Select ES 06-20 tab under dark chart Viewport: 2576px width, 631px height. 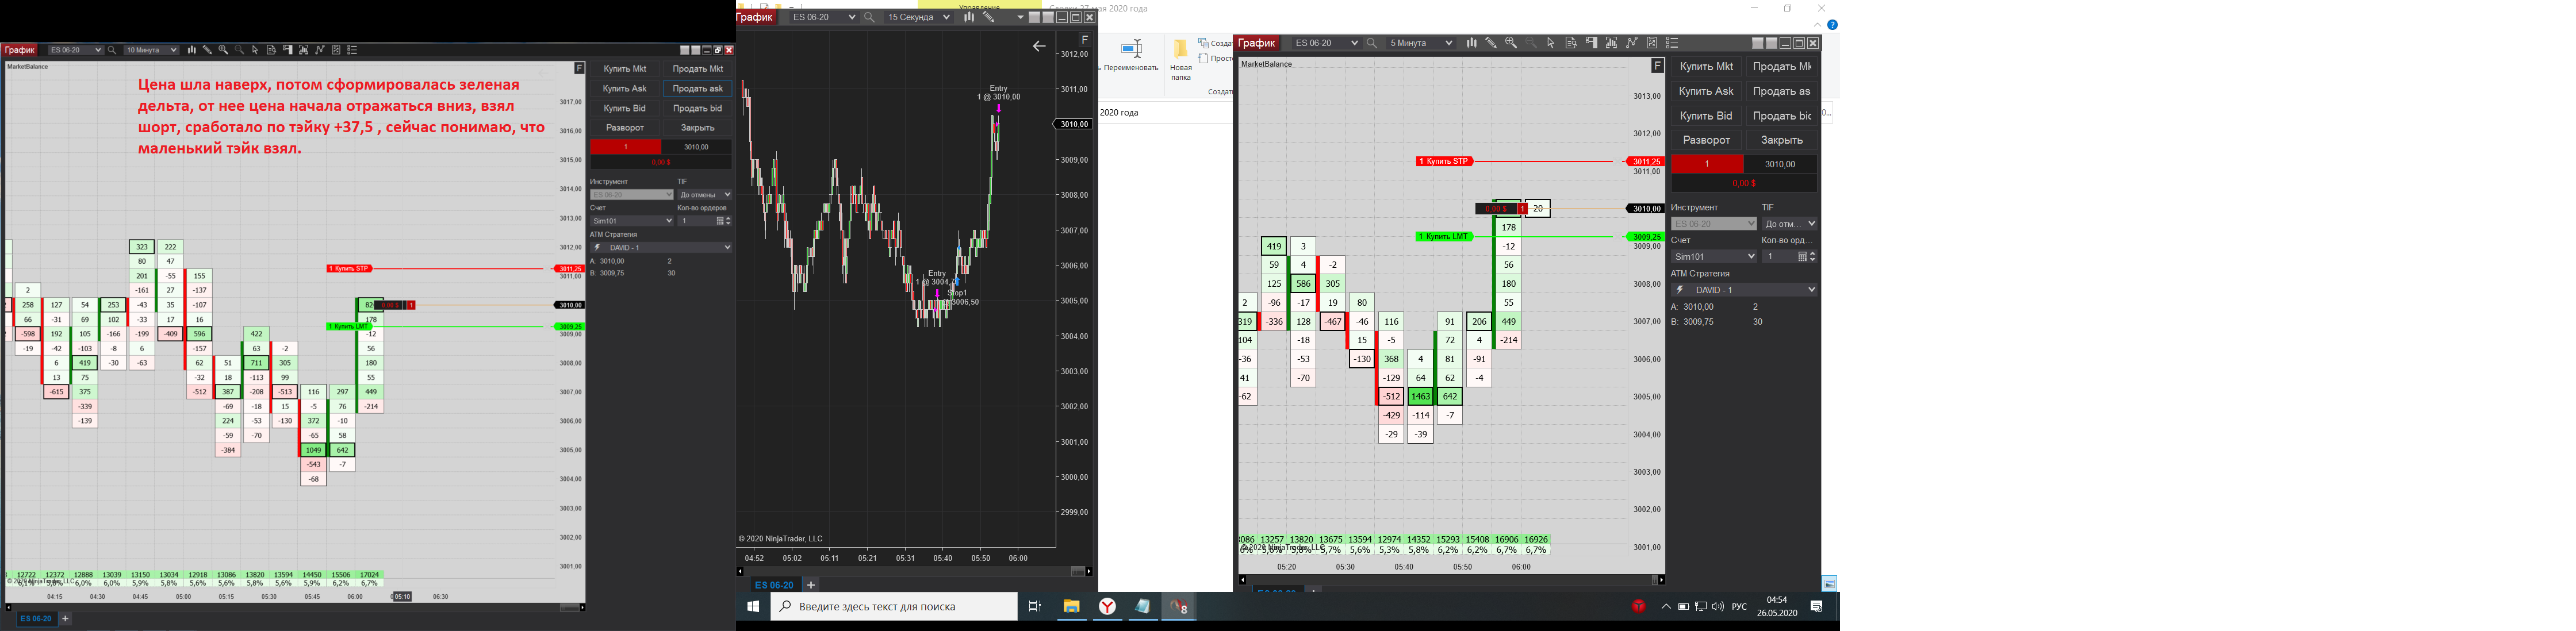774,585
